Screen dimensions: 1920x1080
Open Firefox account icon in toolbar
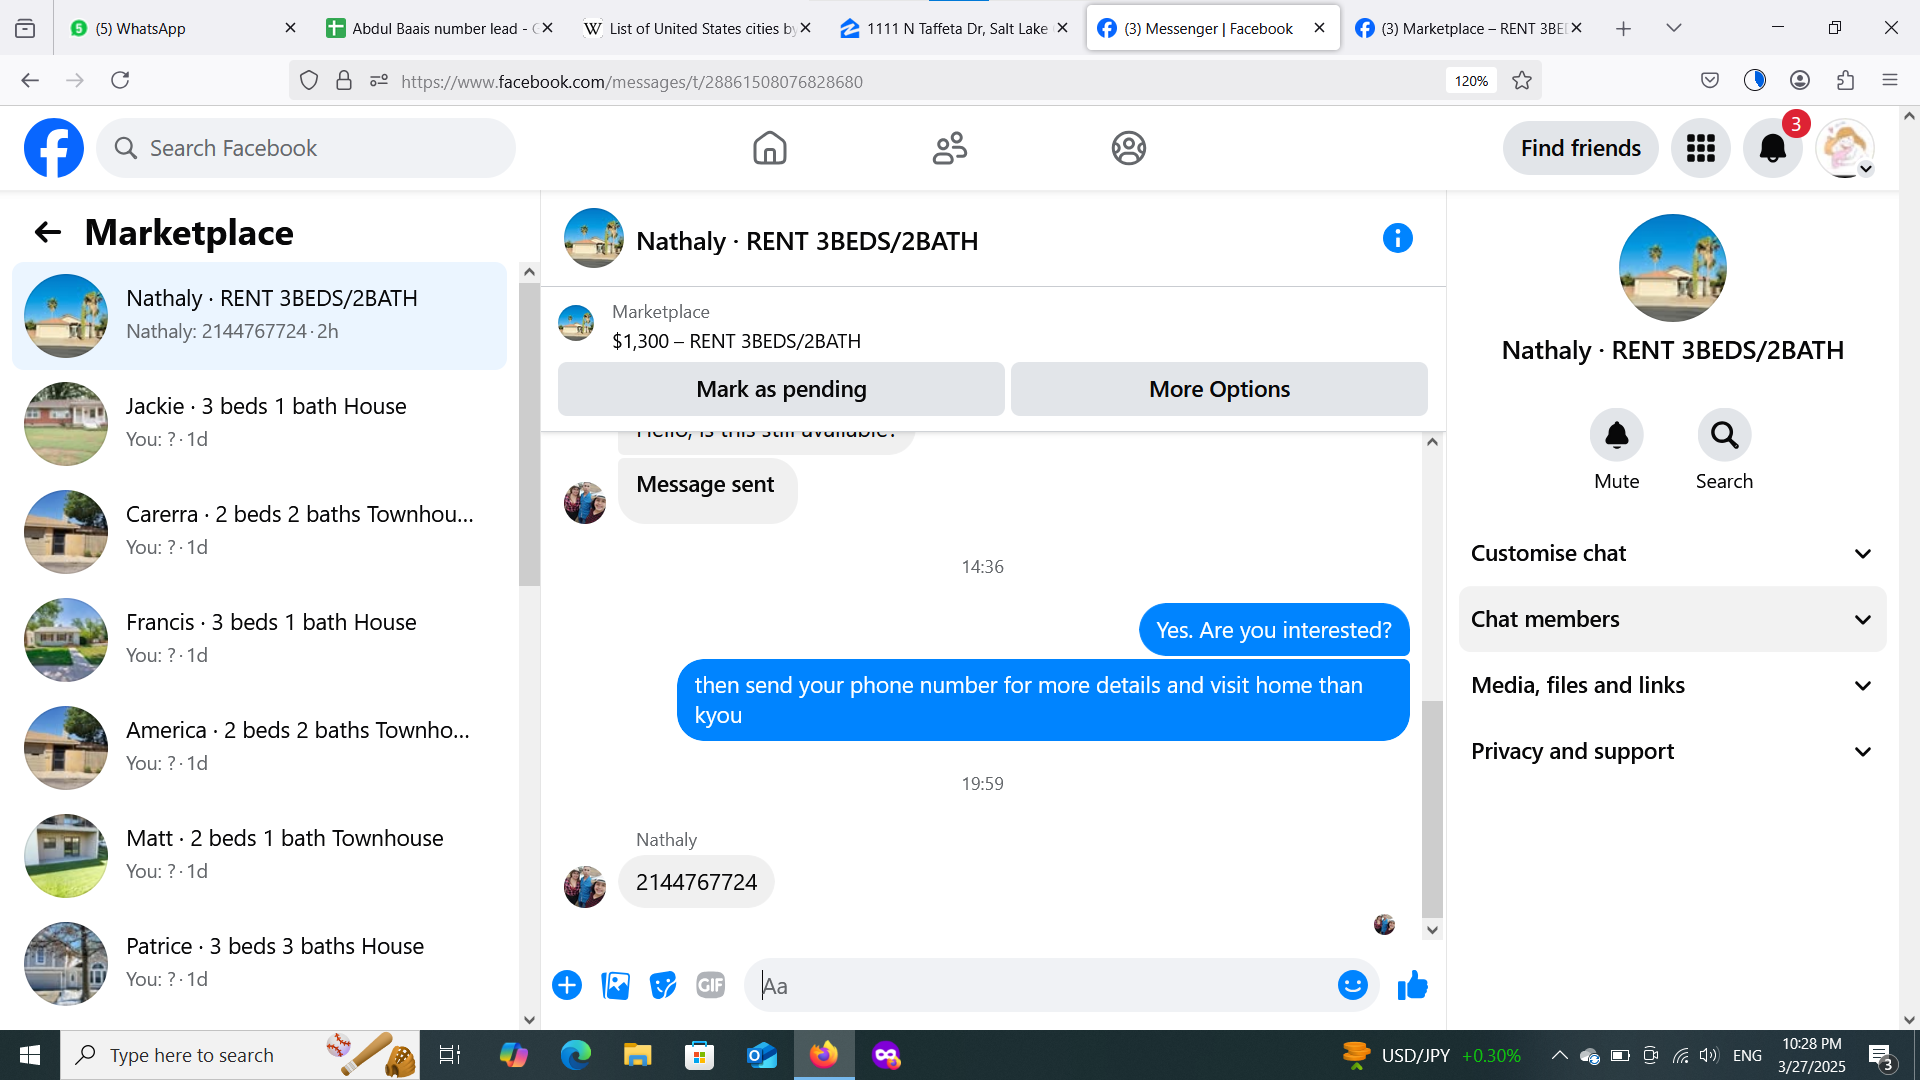(x=1800, y=80)
